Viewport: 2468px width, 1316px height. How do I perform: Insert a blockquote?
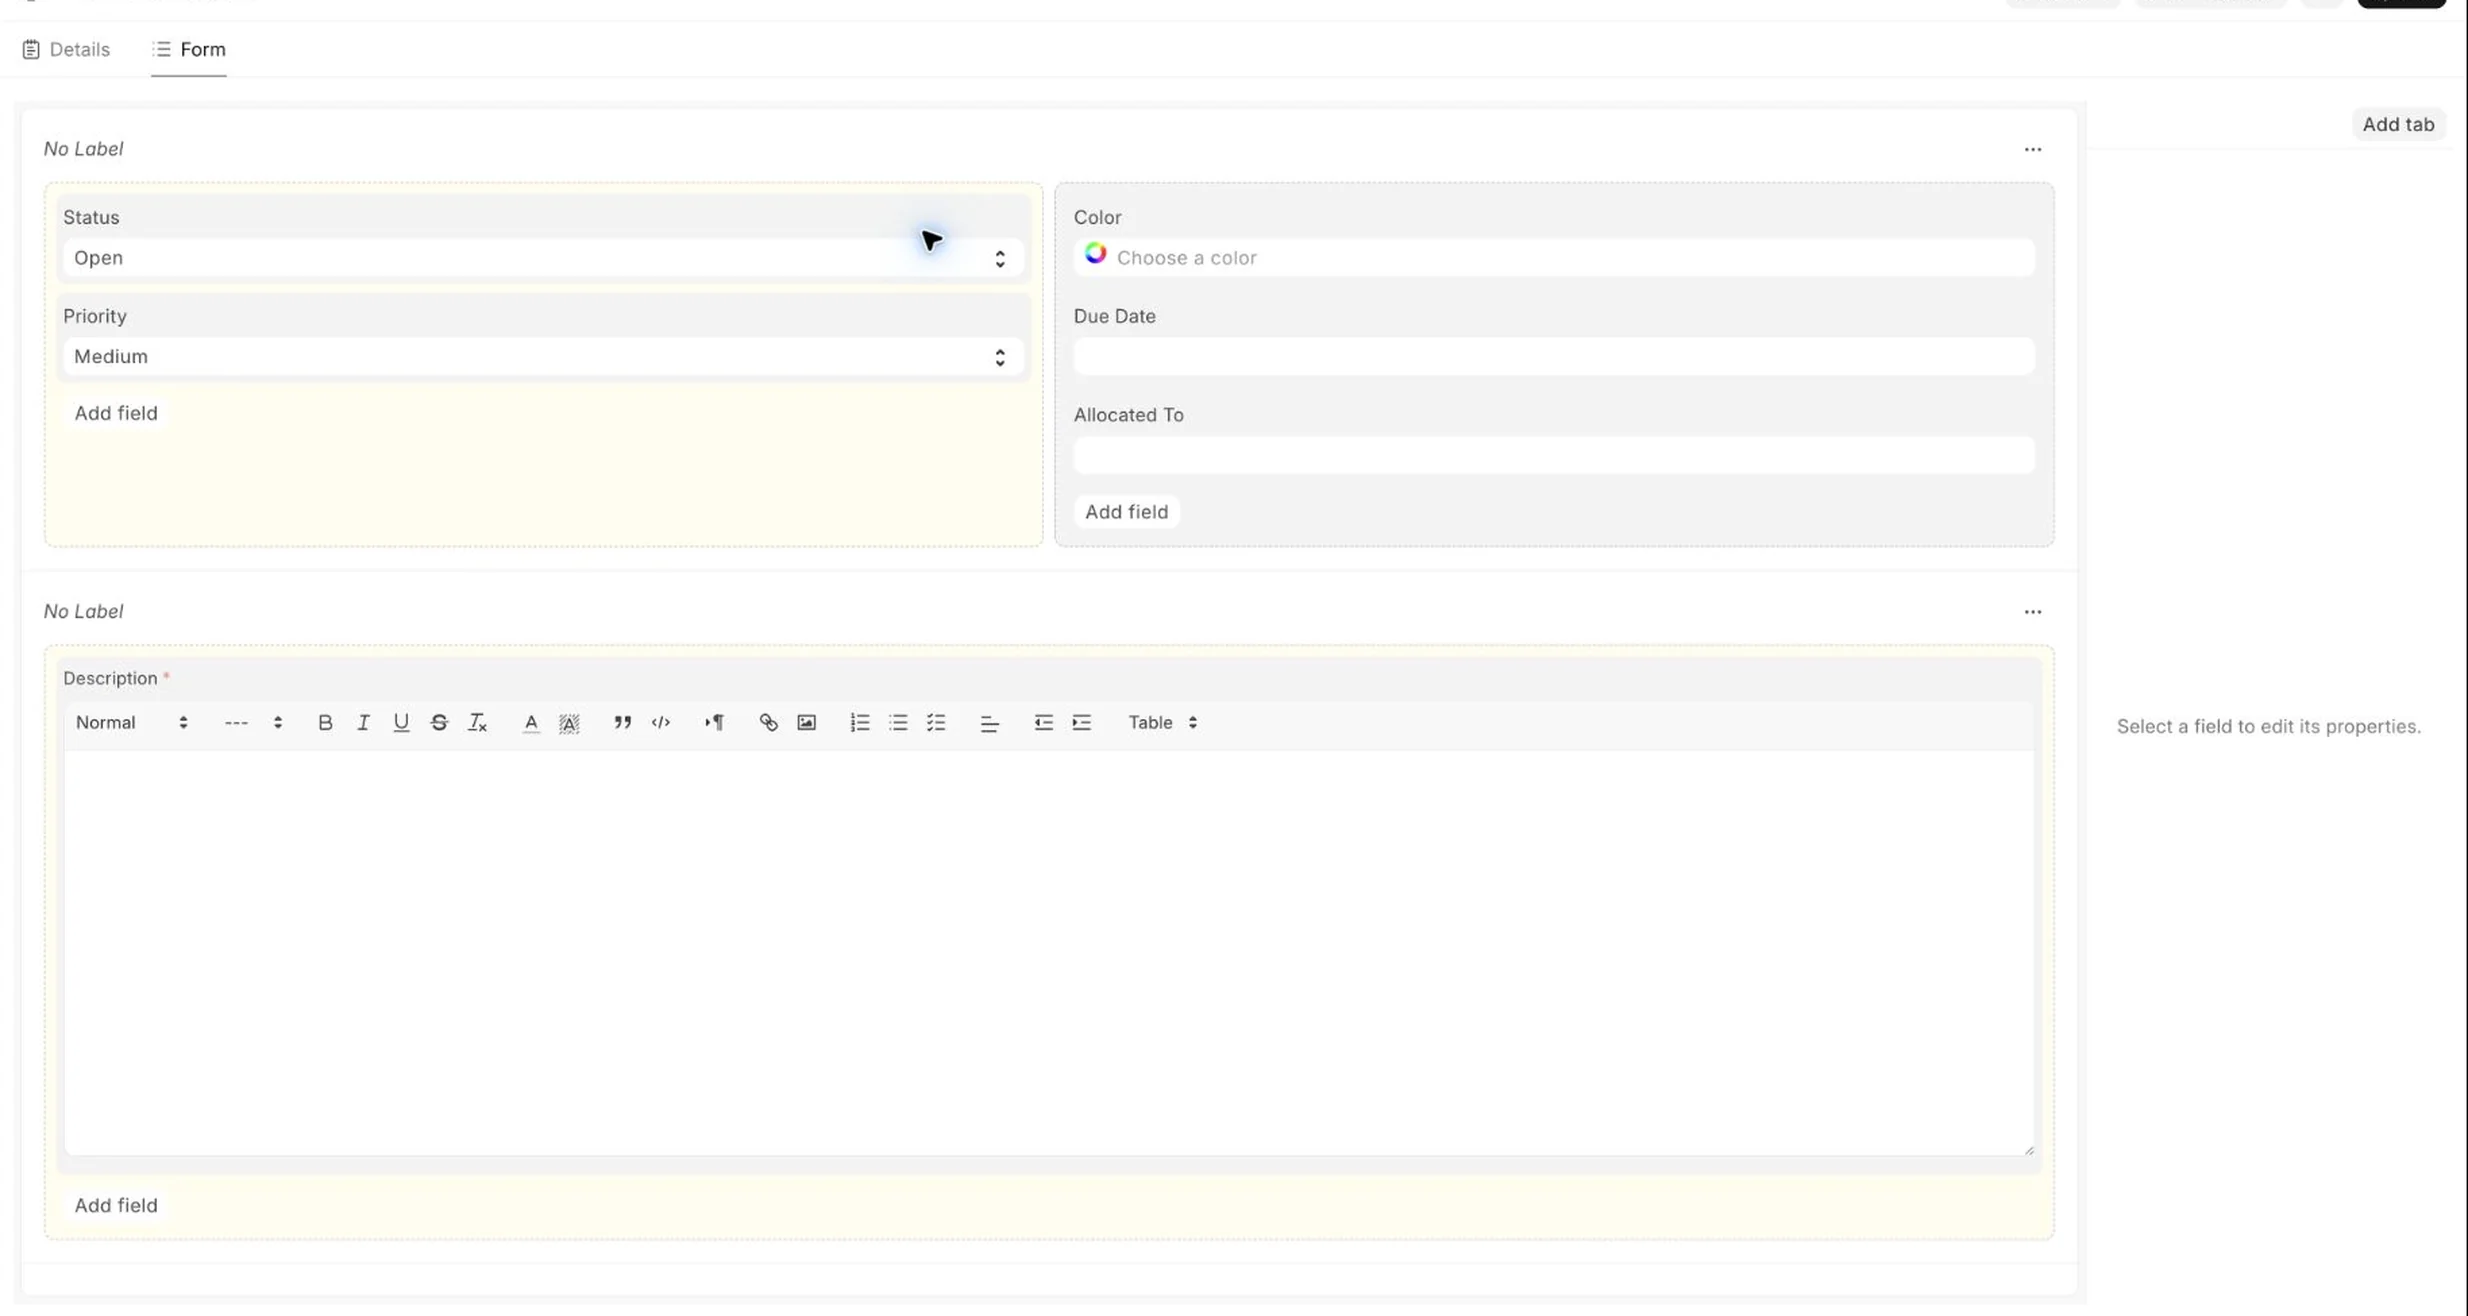[x=622, y=722]
